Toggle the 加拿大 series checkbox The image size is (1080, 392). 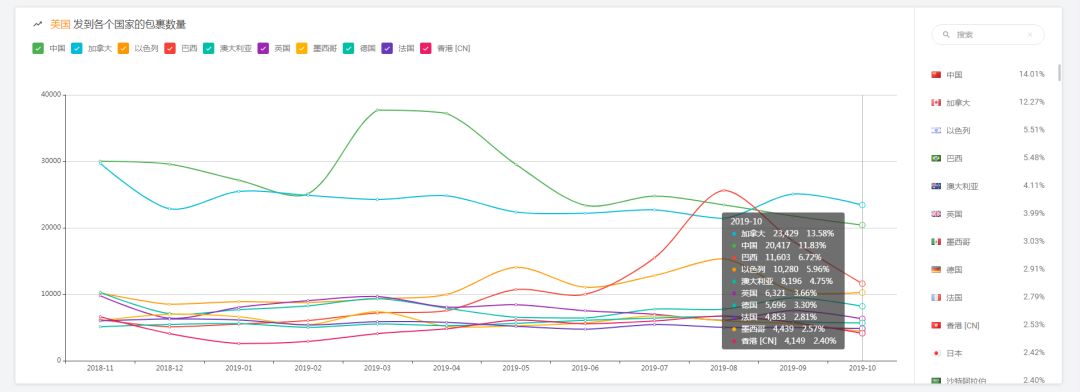click(x=76, y=48)
